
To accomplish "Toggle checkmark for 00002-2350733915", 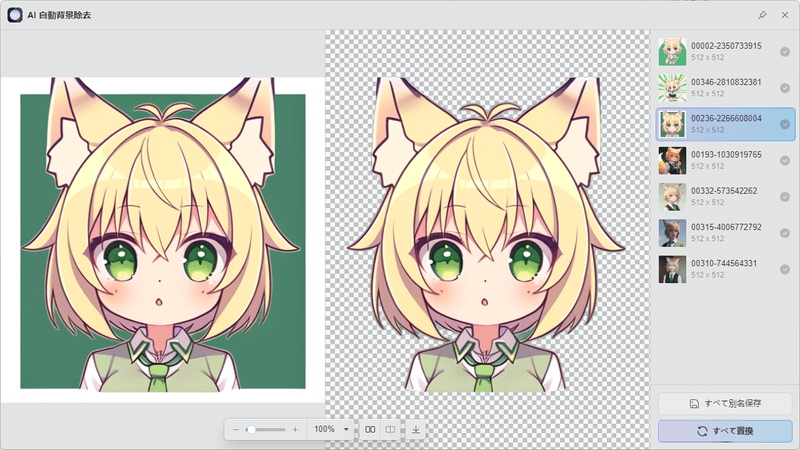I will point(785,52).
